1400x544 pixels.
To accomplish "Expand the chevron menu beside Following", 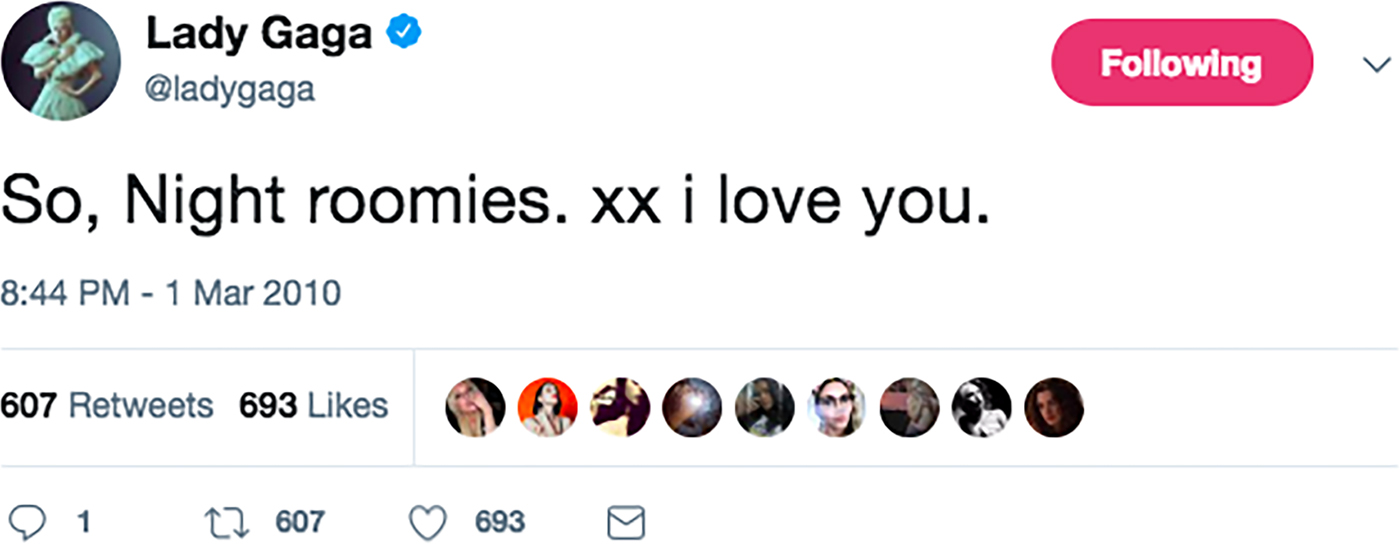I will (x=1376, y=64).
